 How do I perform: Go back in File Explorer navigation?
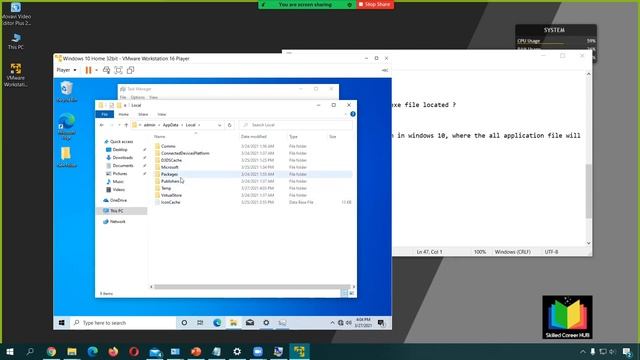[x=102, y=125]
